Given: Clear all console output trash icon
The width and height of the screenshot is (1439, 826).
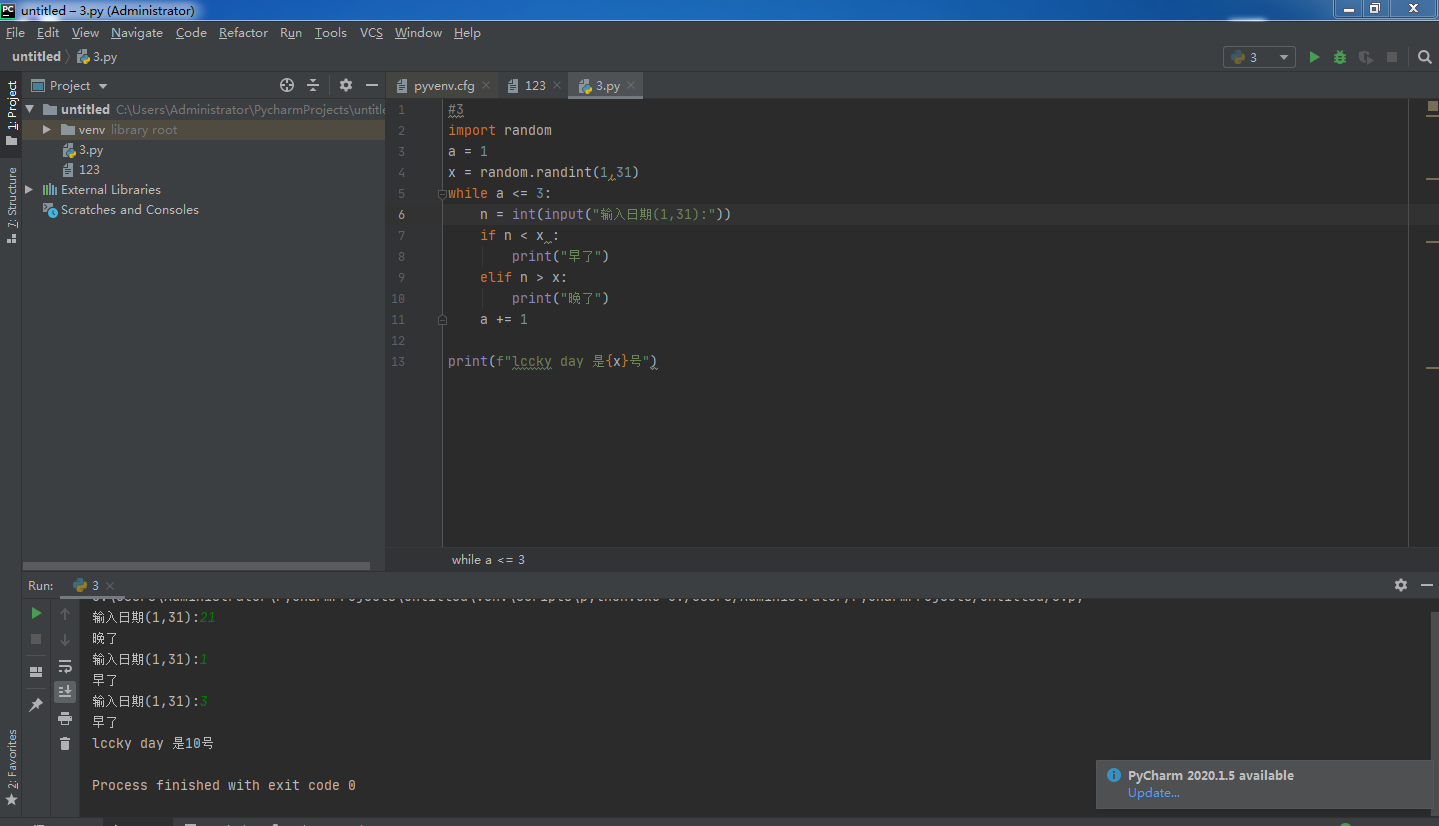Looking at the screenshot, I should coord(65,743).
